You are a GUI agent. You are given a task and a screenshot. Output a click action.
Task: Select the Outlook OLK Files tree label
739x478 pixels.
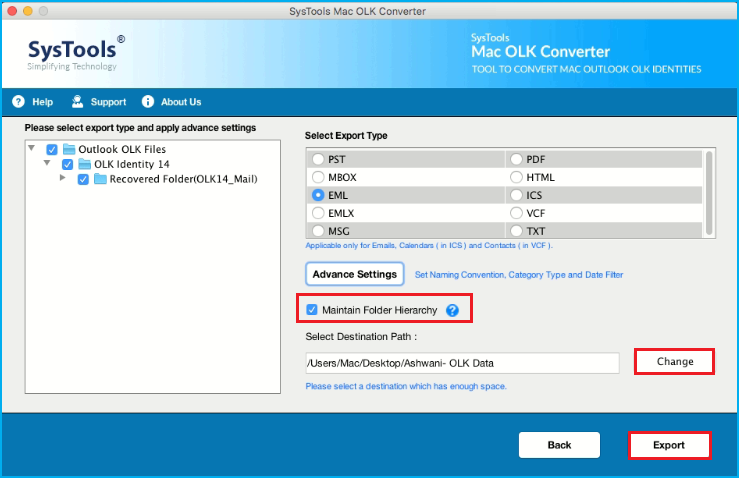pyautogui.click(x=122, y=149)
